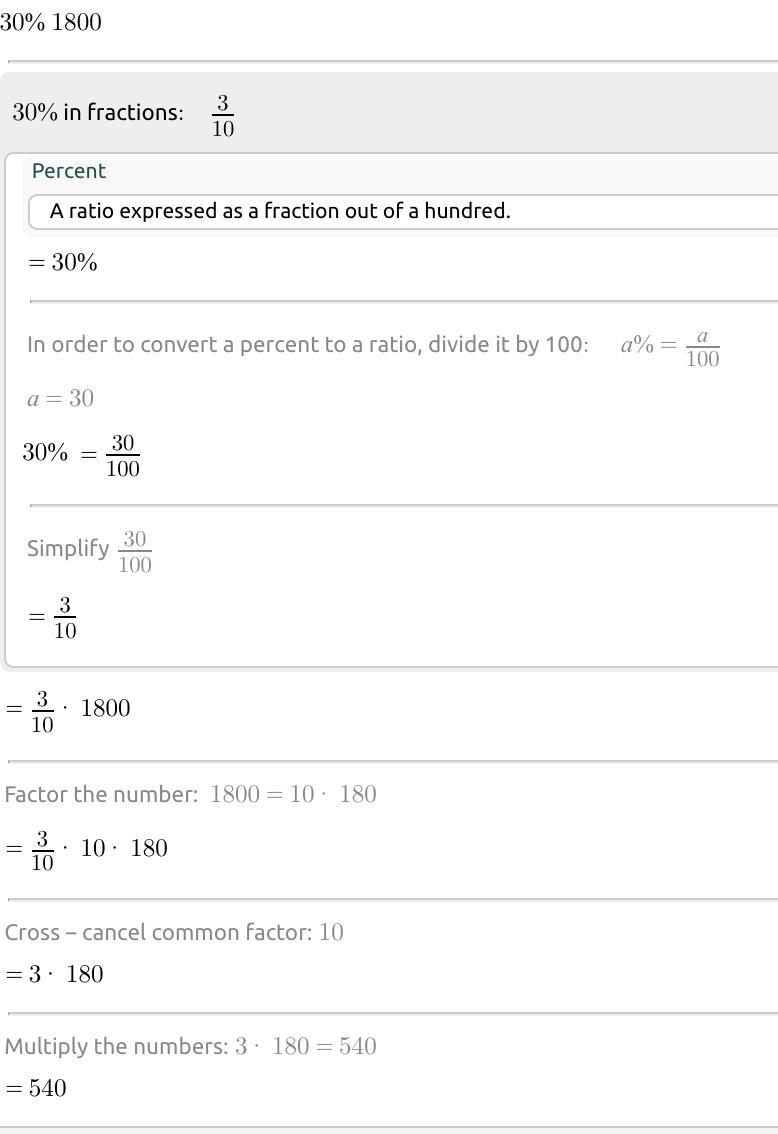Select the "= 30%" line
The width and height of the screenshot is (778, 1134).
click(x=62, y=263)
